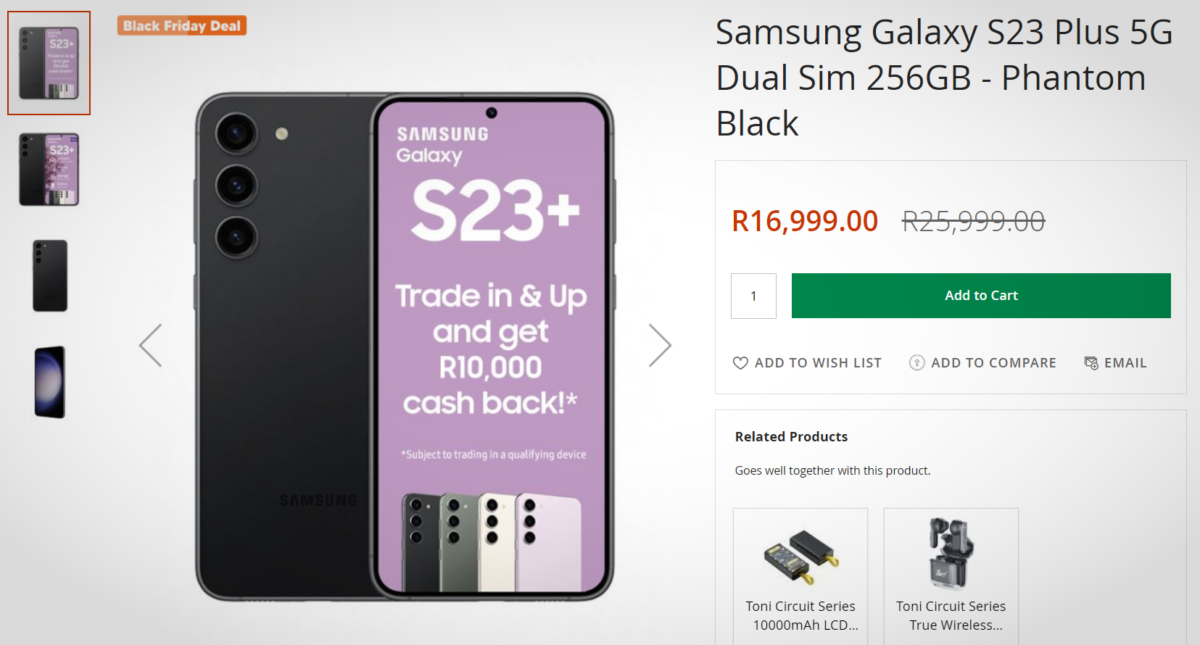Show the previous product image
The image size is (1200, 645).
pyautogui.click(x=151, y=345)
